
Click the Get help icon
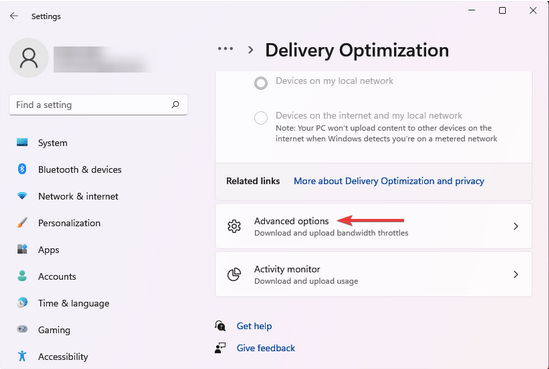tap(220, 326)
